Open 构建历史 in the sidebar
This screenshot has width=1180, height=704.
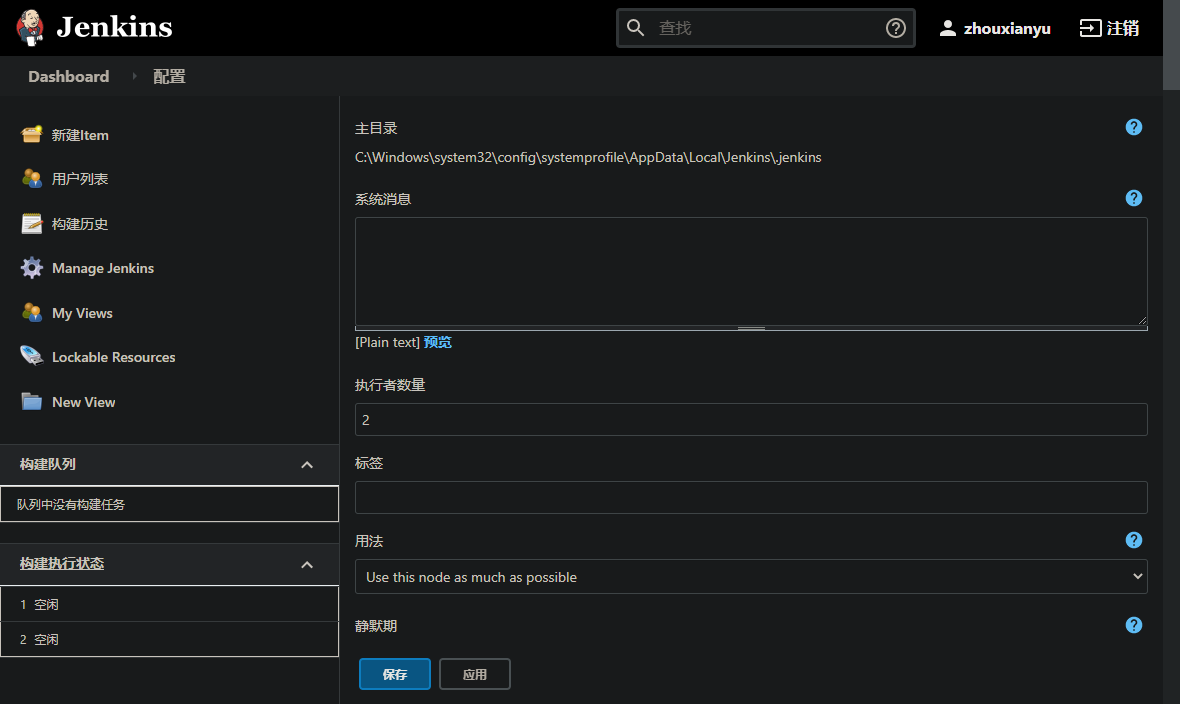(x=80, y=224)
